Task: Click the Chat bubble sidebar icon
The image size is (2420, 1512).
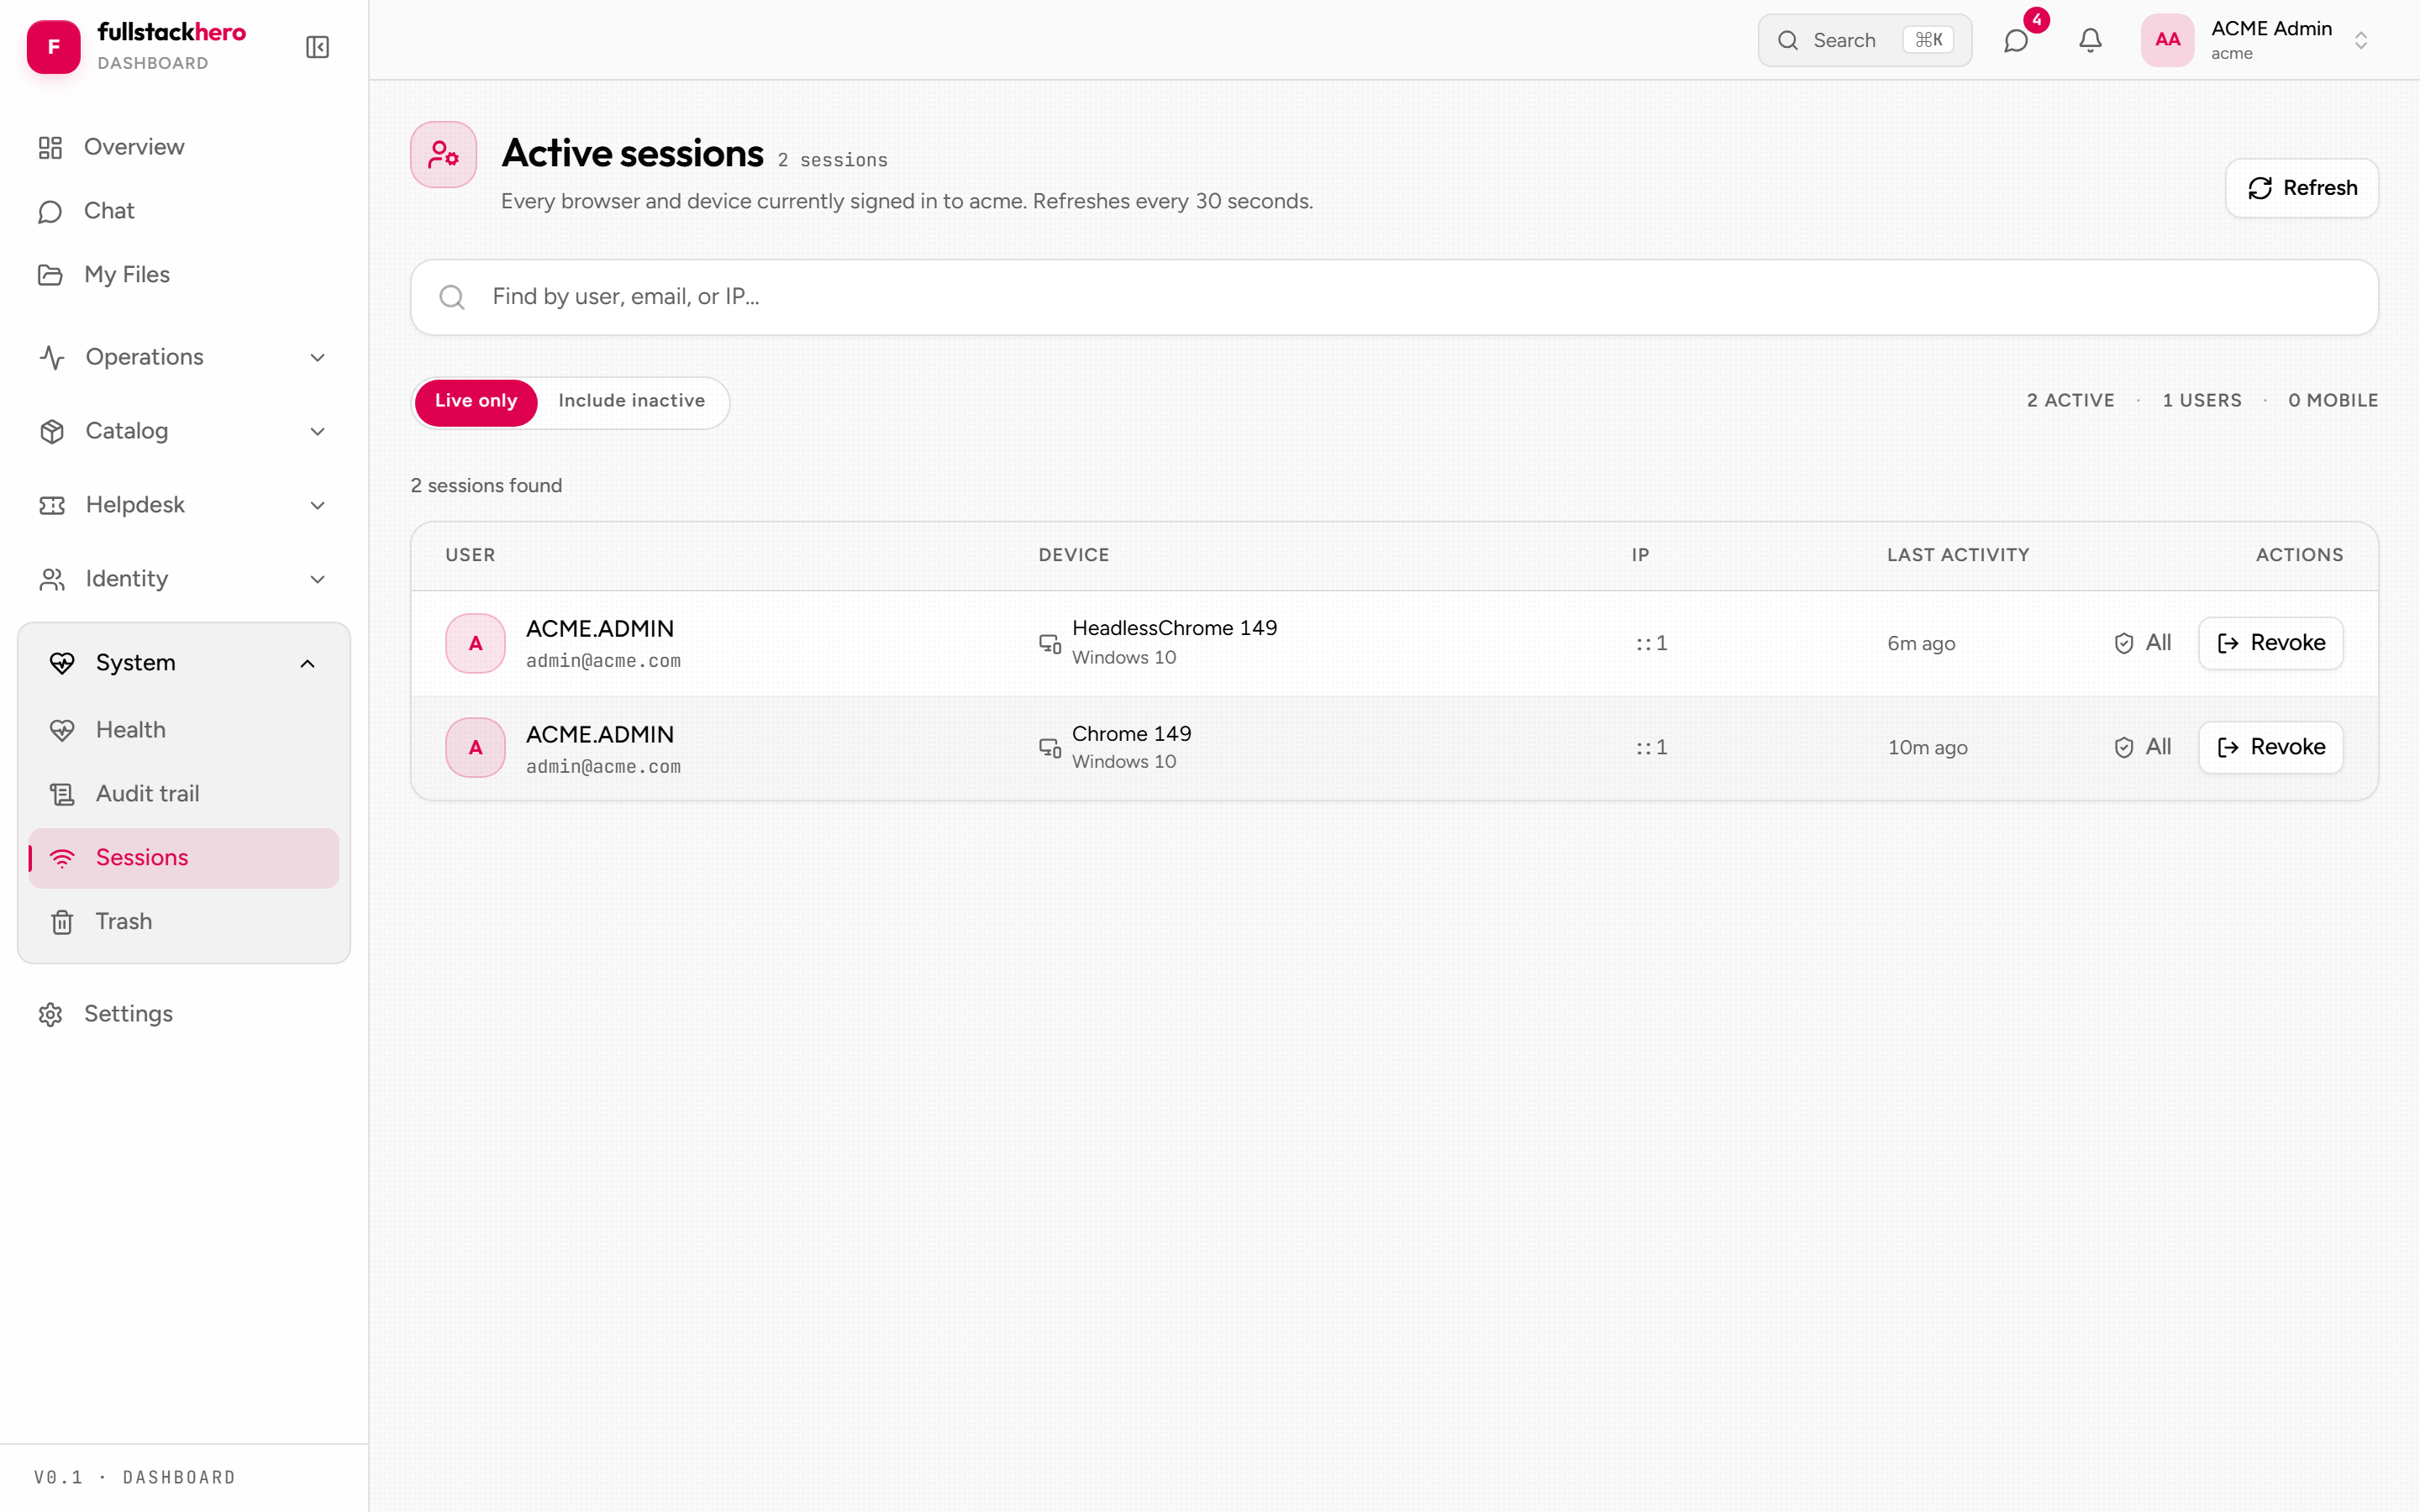Action: point(50,211)
